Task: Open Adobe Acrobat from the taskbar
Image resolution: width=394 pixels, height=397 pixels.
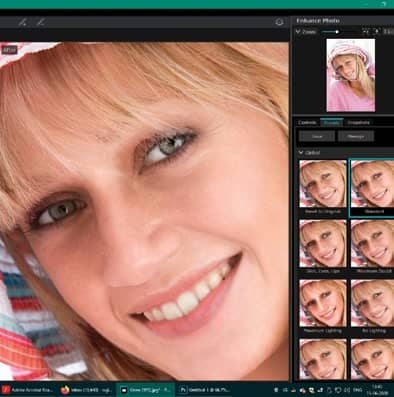Action: pos(27,390)
